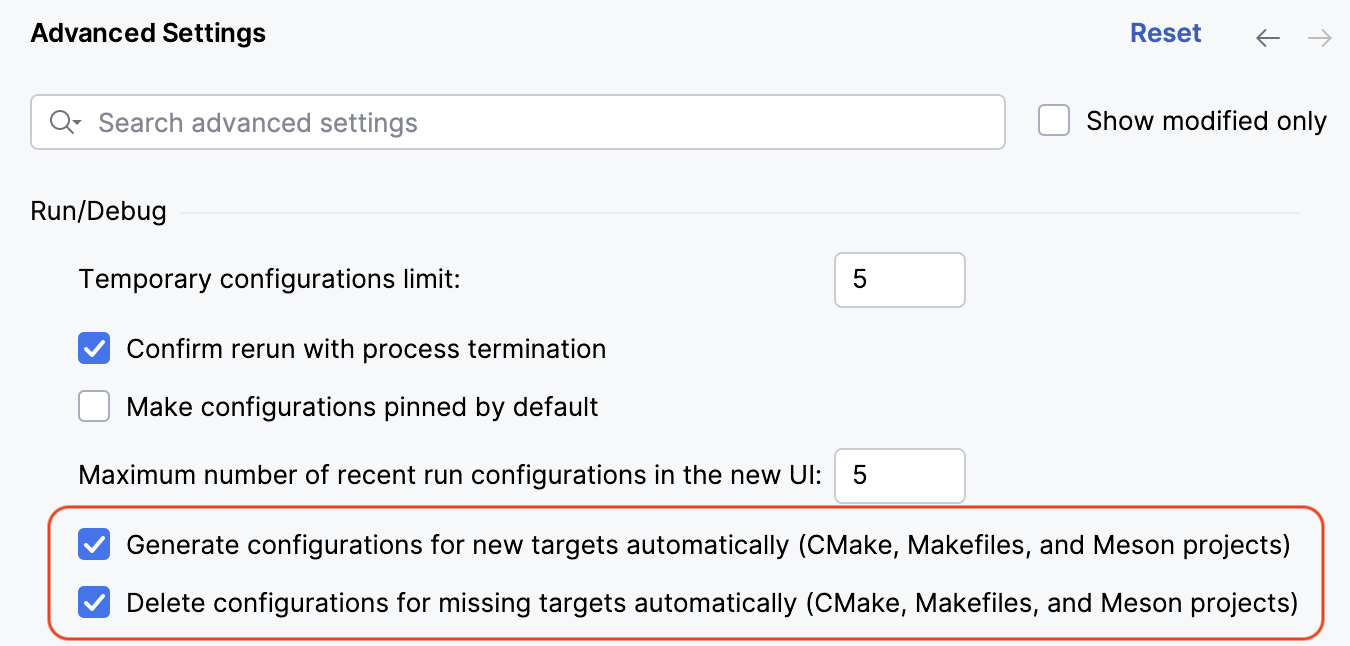1350x646 pixels.
Task: Click the forward navigation arrow
Action: tap(1319, 38)
